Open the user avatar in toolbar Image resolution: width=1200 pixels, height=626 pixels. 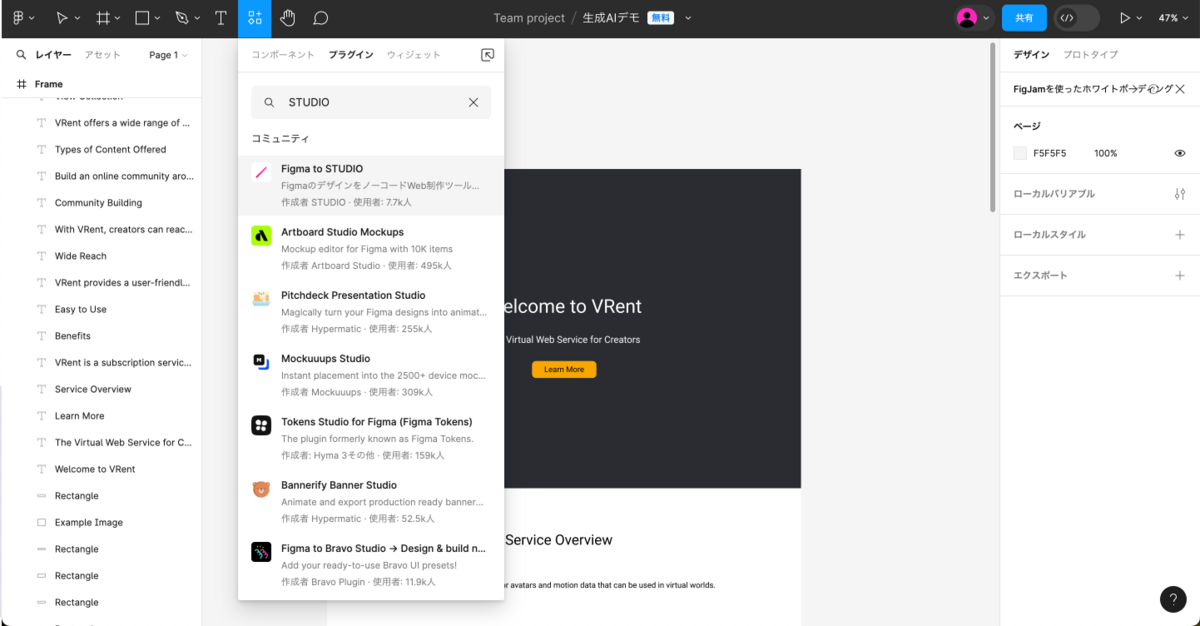(966, 18)
